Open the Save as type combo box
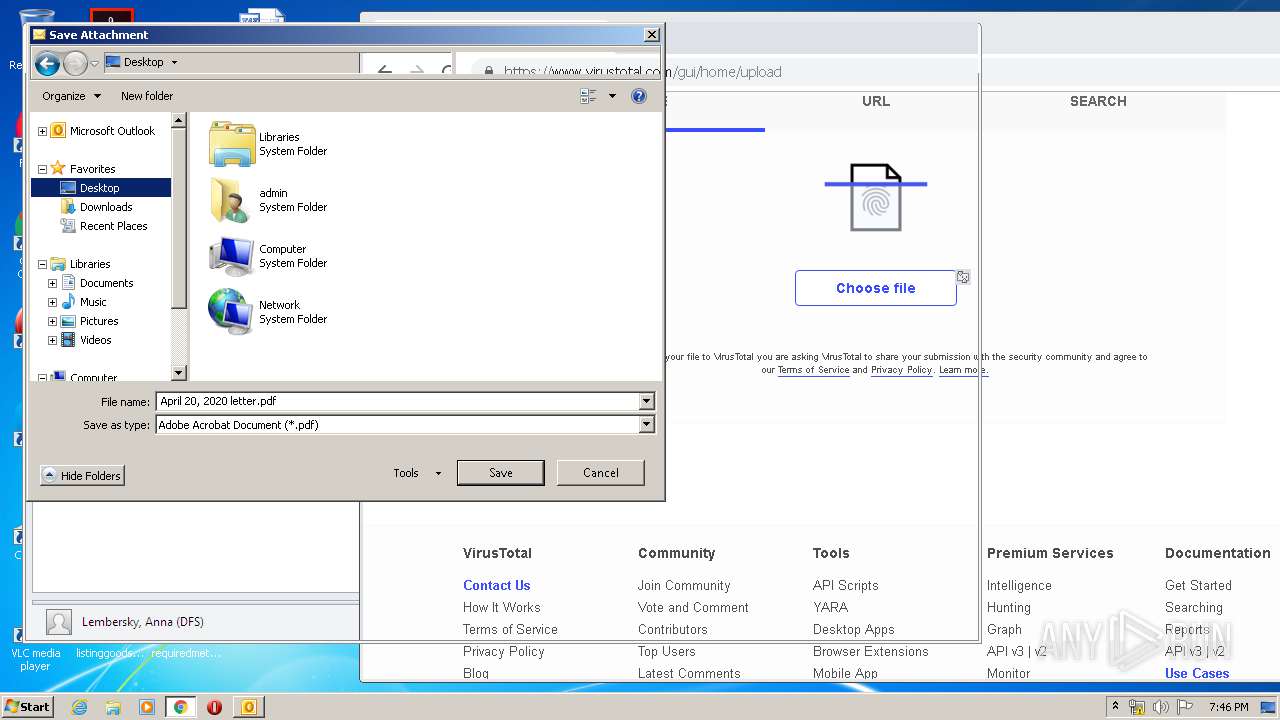 405,425
